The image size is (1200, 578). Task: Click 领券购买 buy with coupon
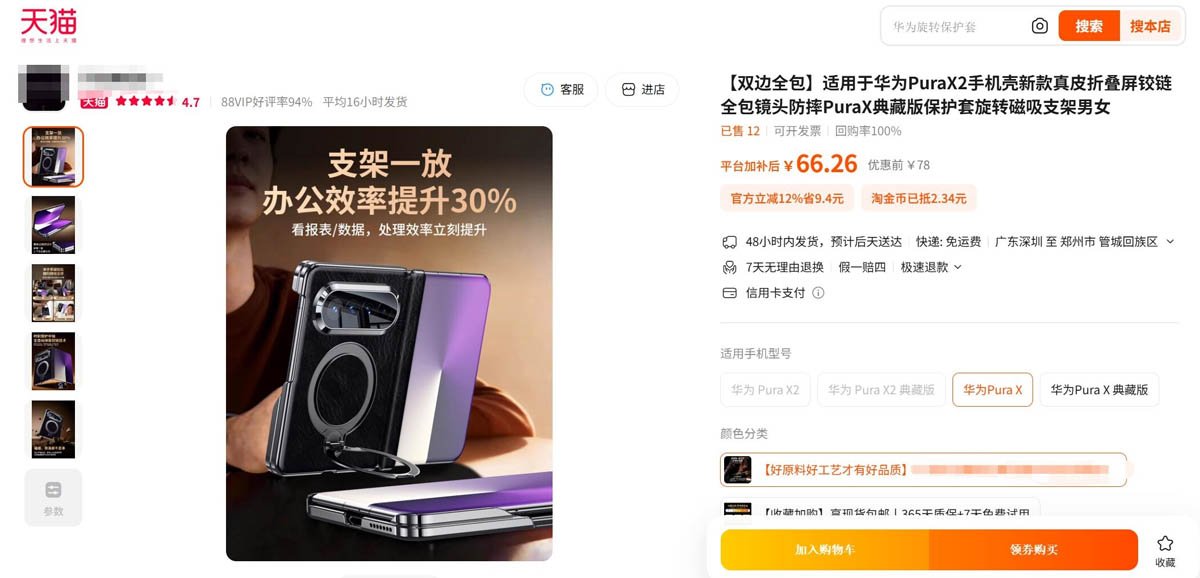[1034, 550]
